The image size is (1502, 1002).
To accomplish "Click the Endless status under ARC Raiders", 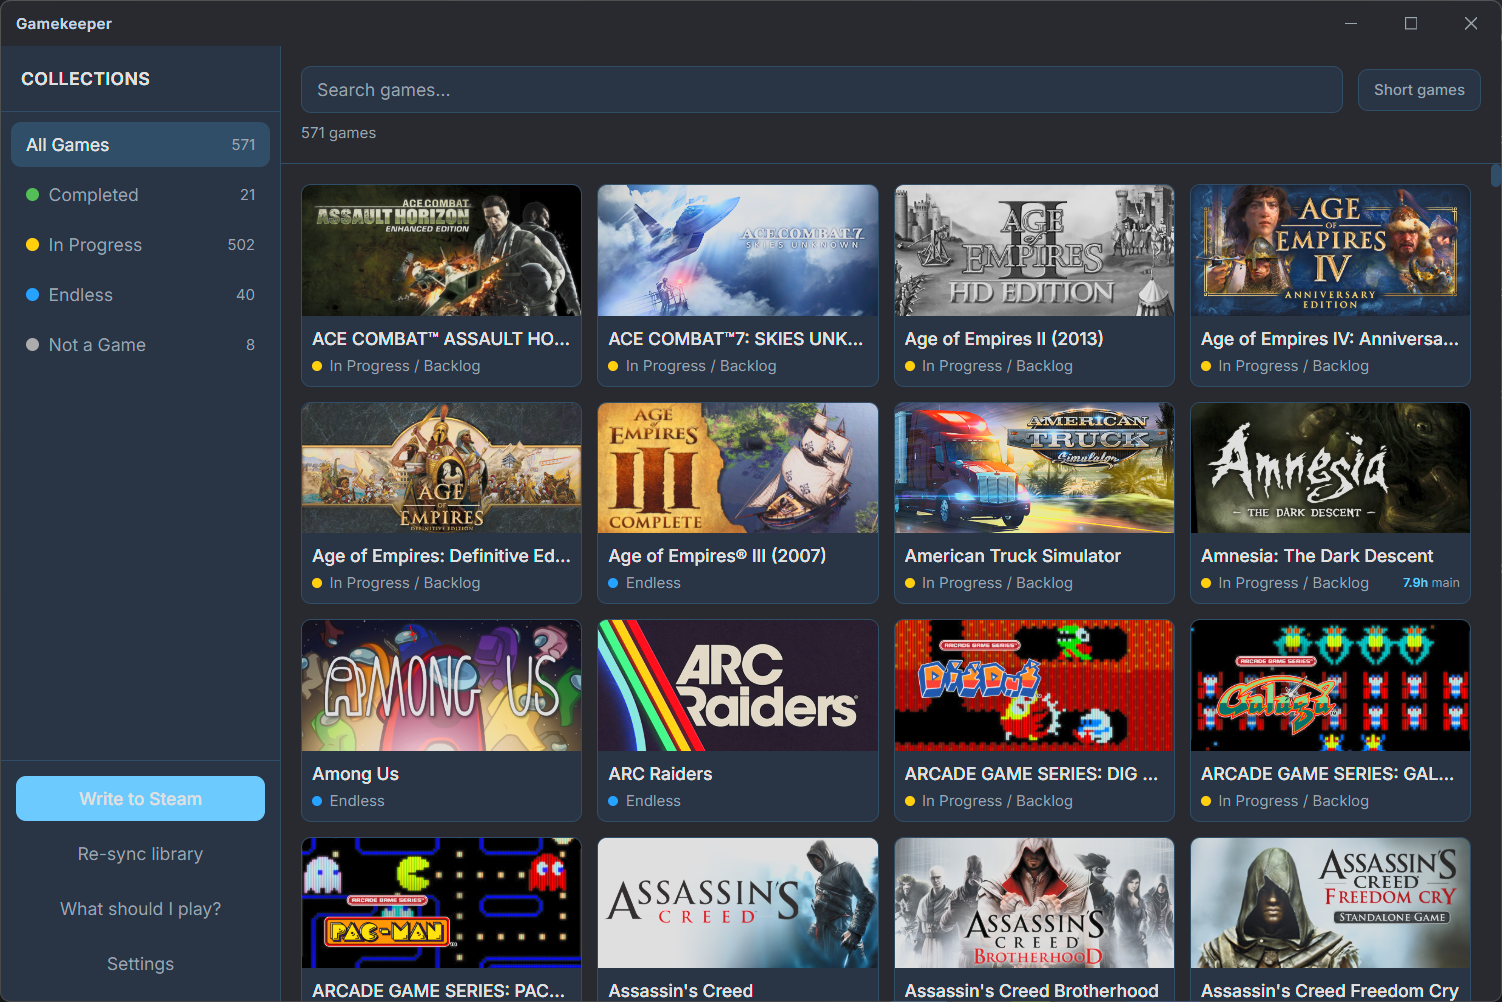I will (x=653, y=801).
